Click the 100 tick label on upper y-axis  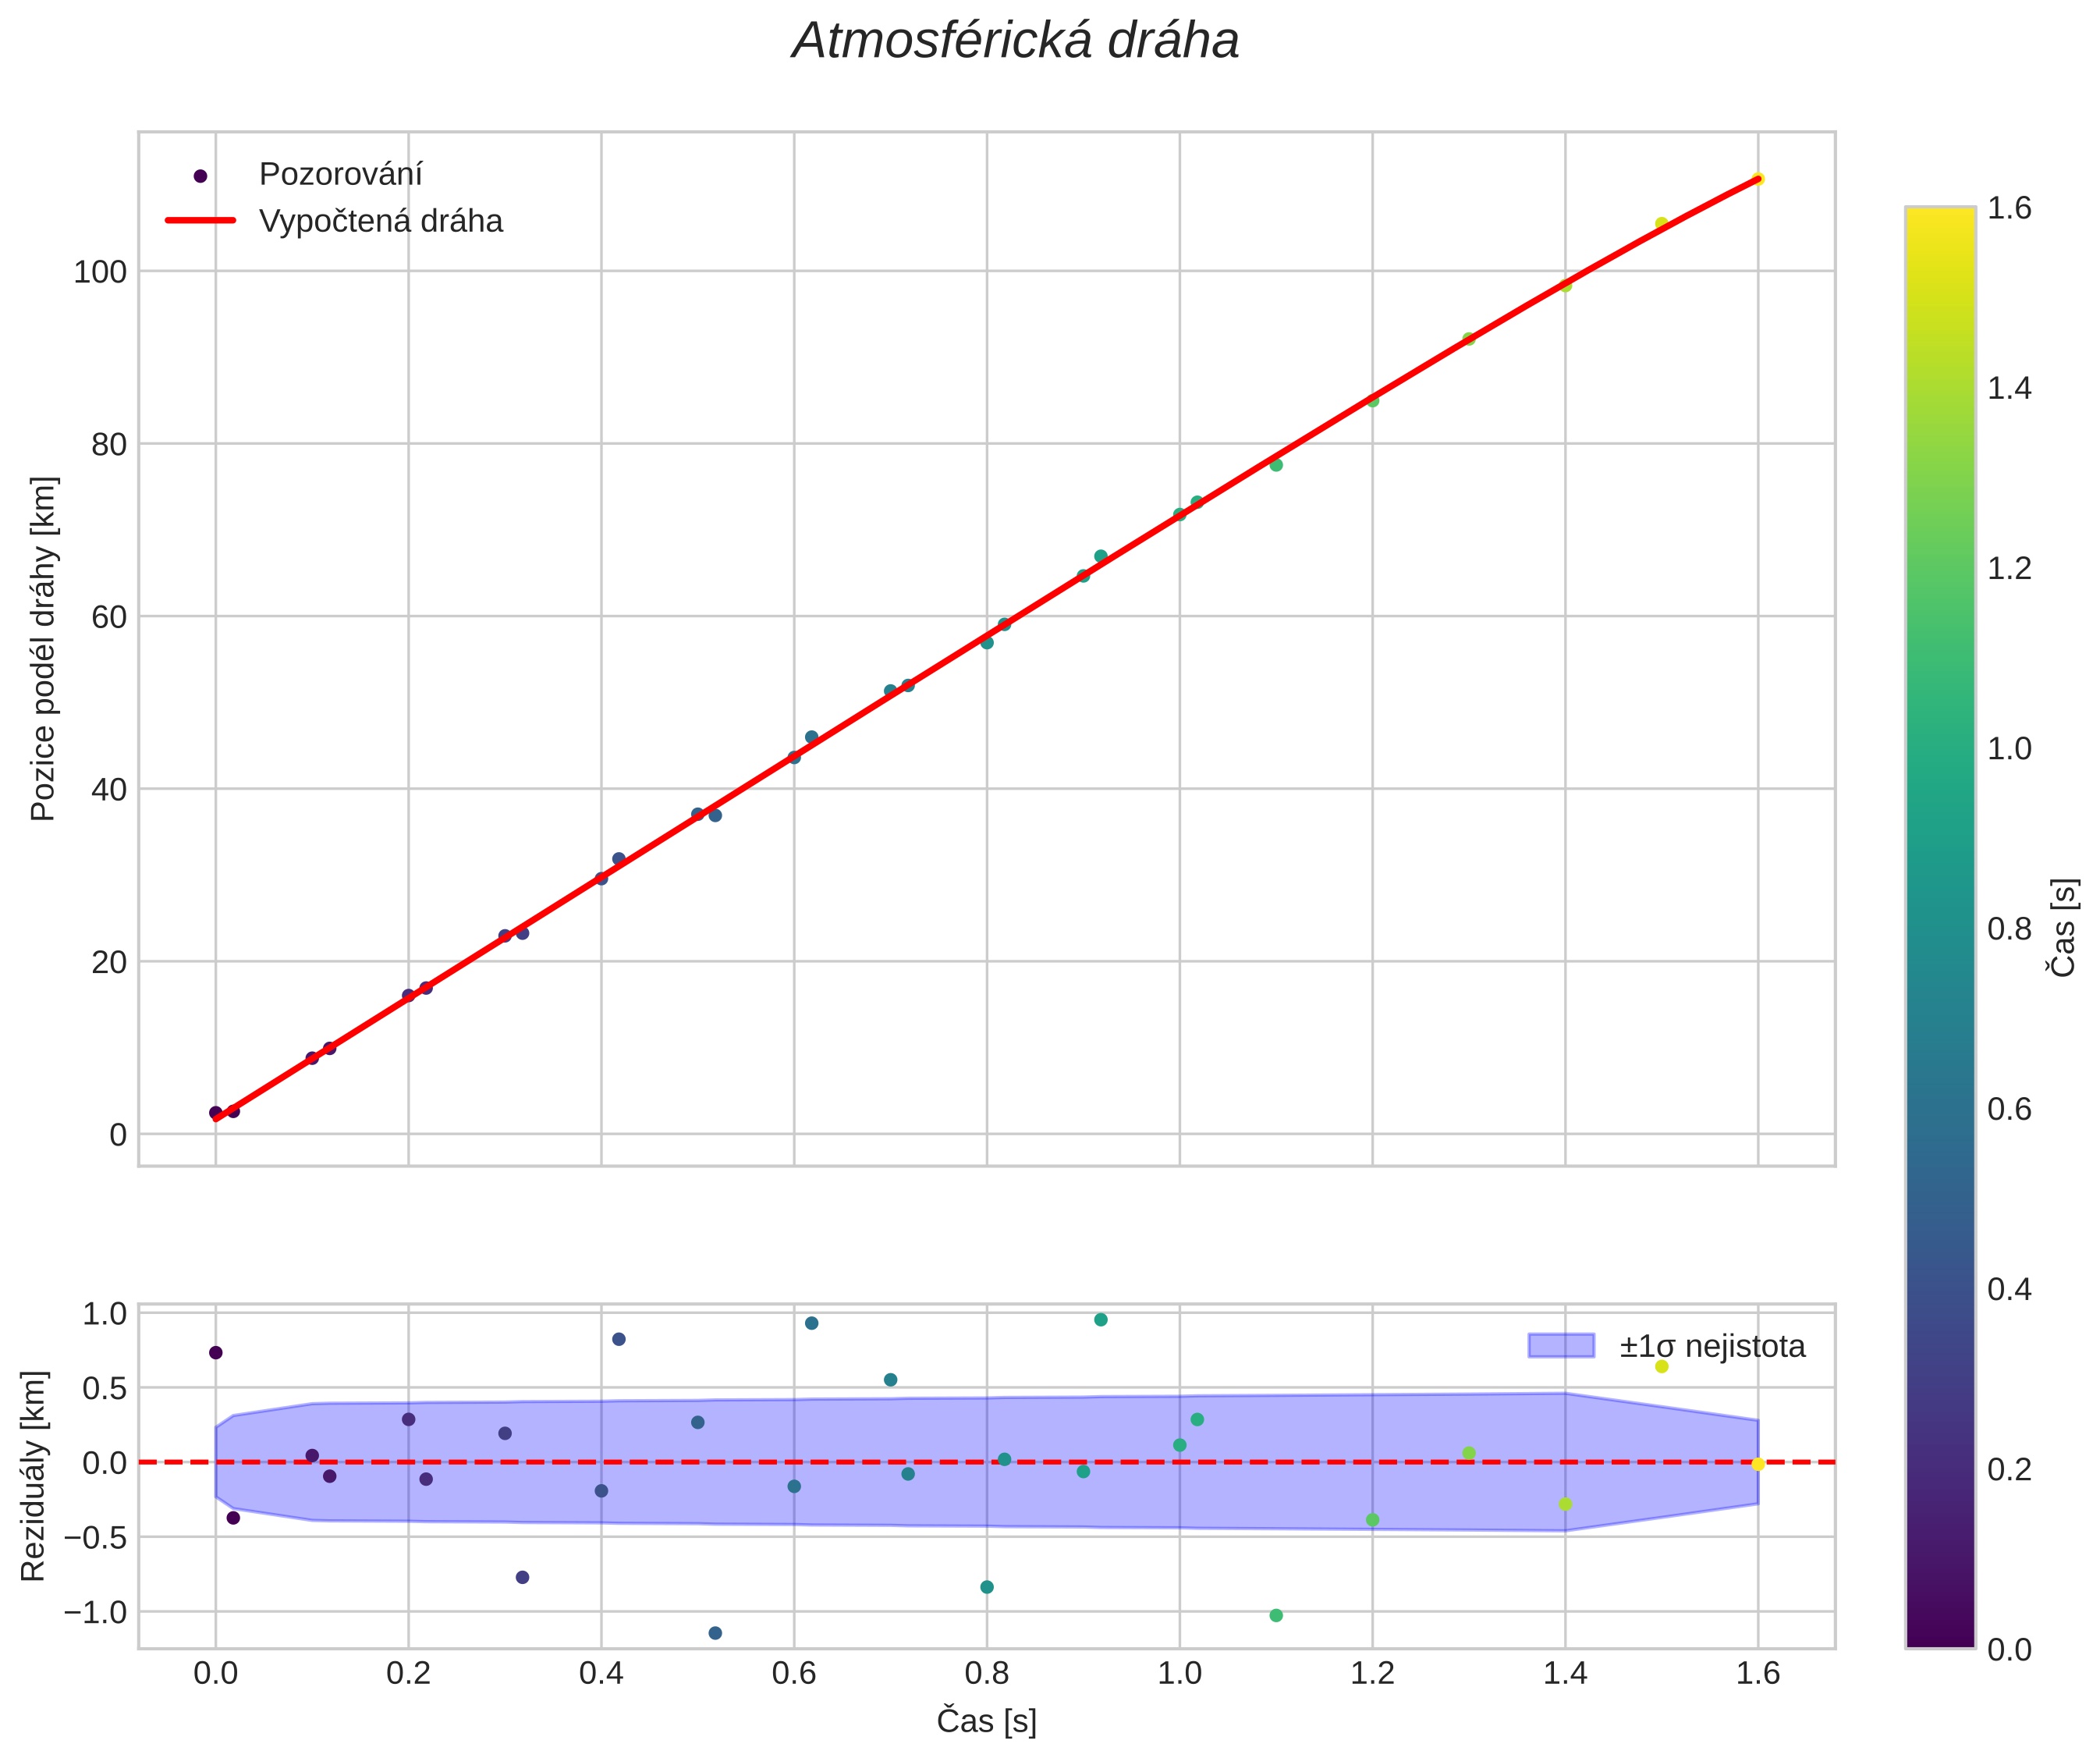tap(100, 272)
